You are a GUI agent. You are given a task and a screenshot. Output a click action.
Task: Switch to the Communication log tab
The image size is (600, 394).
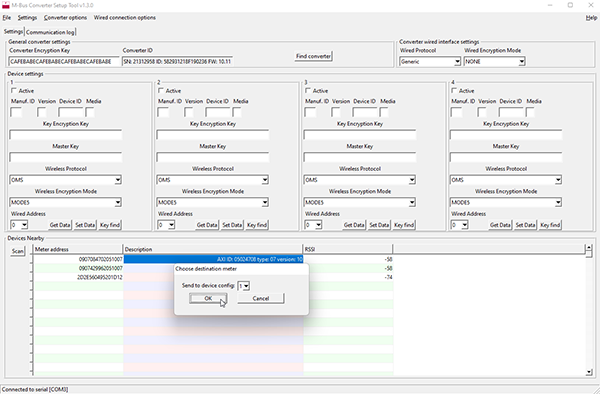coord(51,32)
